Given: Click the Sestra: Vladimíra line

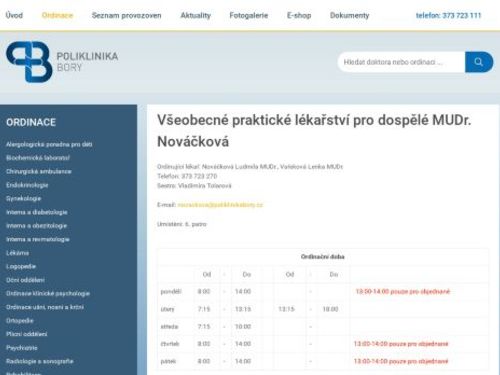Looking at the screenshot, I should [194, 186].
